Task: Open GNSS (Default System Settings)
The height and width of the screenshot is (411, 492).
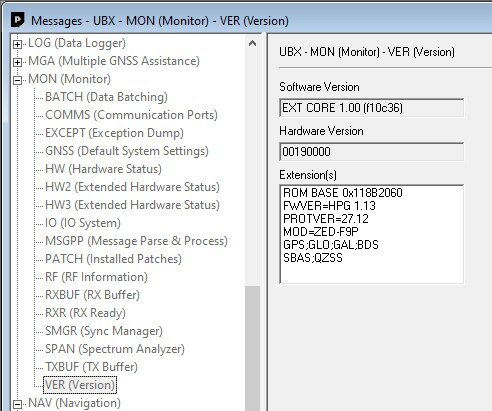Action: coord(127,151)
